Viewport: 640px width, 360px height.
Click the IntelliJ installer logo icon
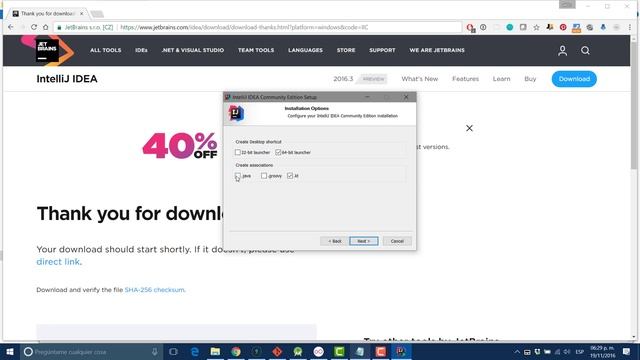(236, 113)
